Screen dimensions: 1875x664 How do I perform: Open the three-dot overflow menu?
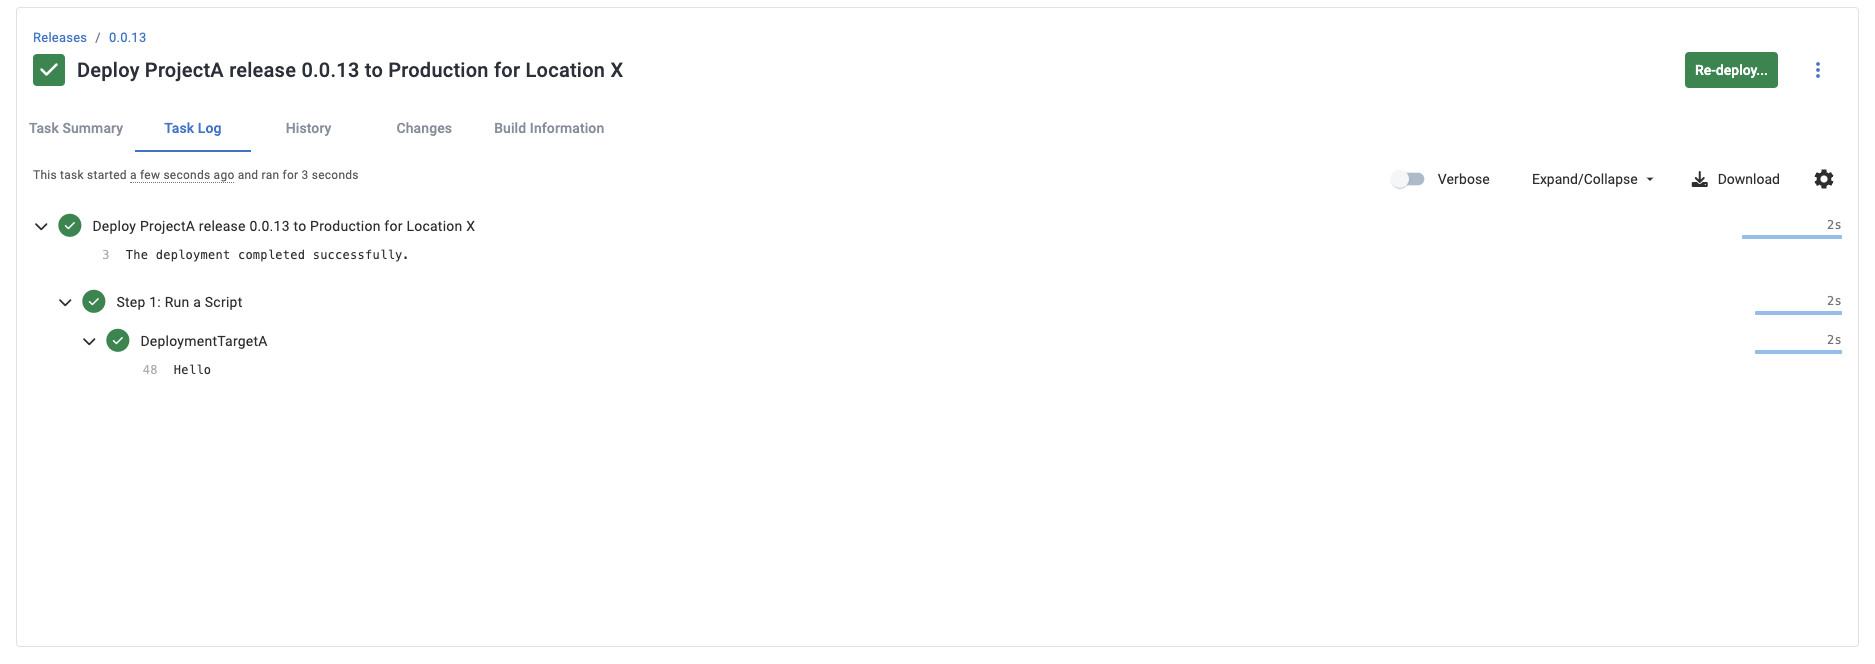tap(1818, 70)
